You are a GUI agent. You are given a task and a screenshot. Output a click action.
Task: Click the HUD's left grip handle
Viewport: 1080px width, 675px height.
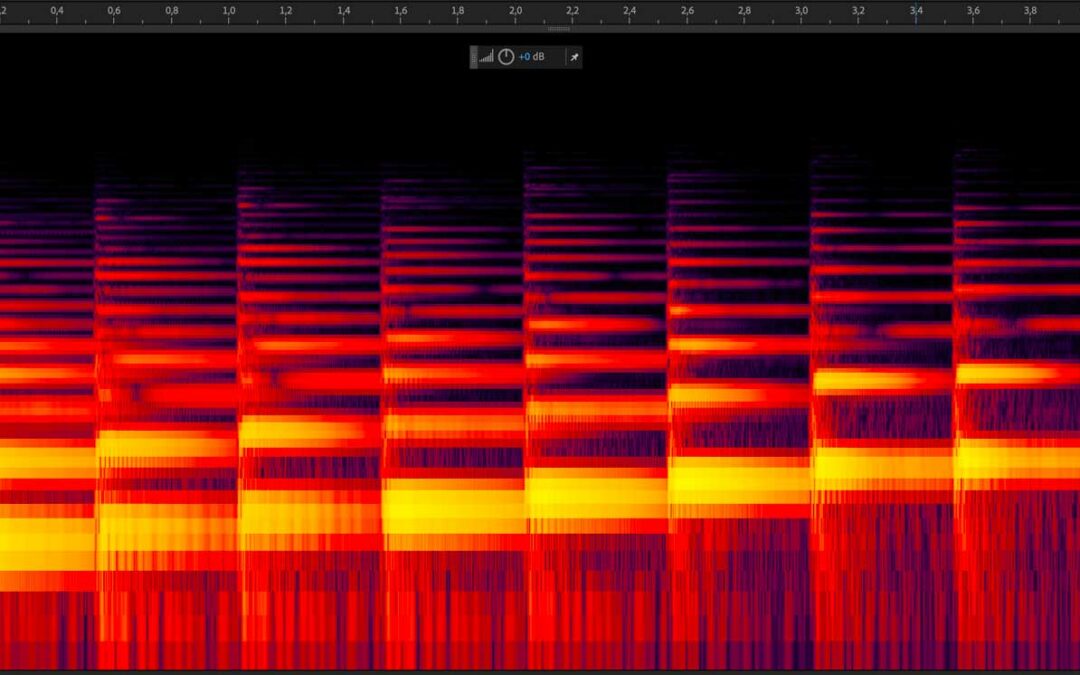[473, 57]
